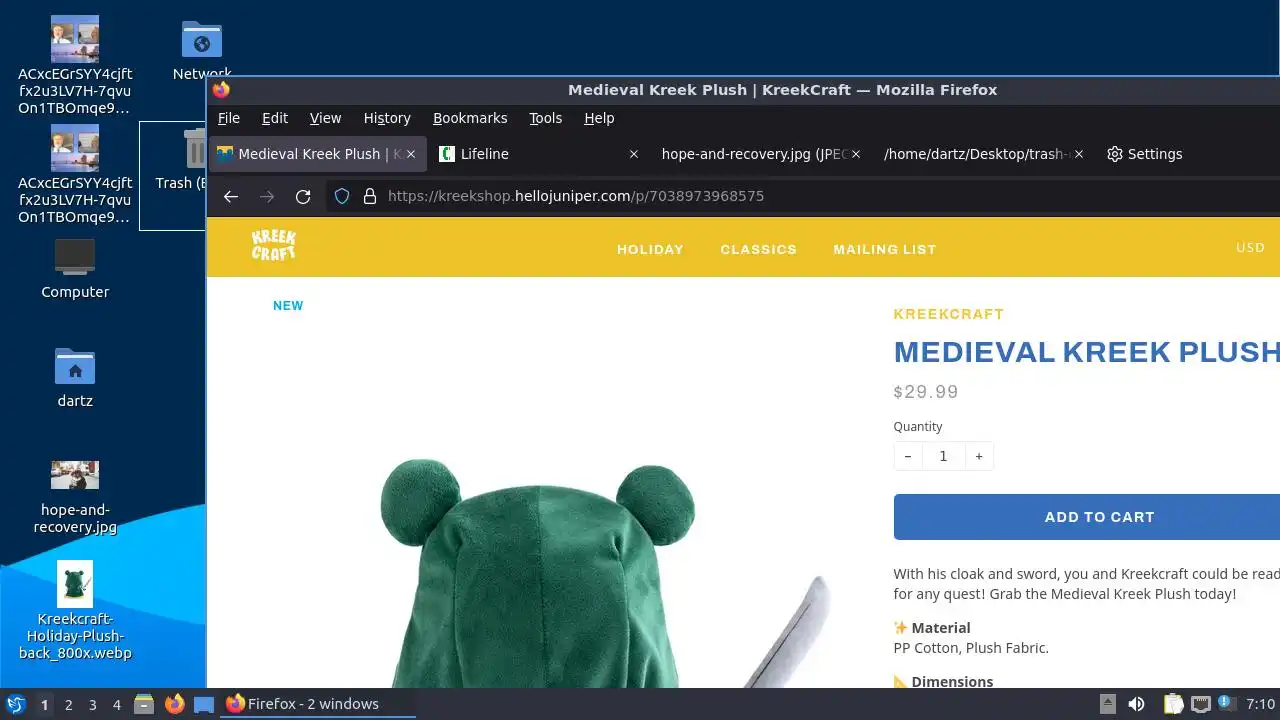Open the View menu
The height and width of the screenshot is (720, 1280).
pyautogui.click(x=325, y=118)
